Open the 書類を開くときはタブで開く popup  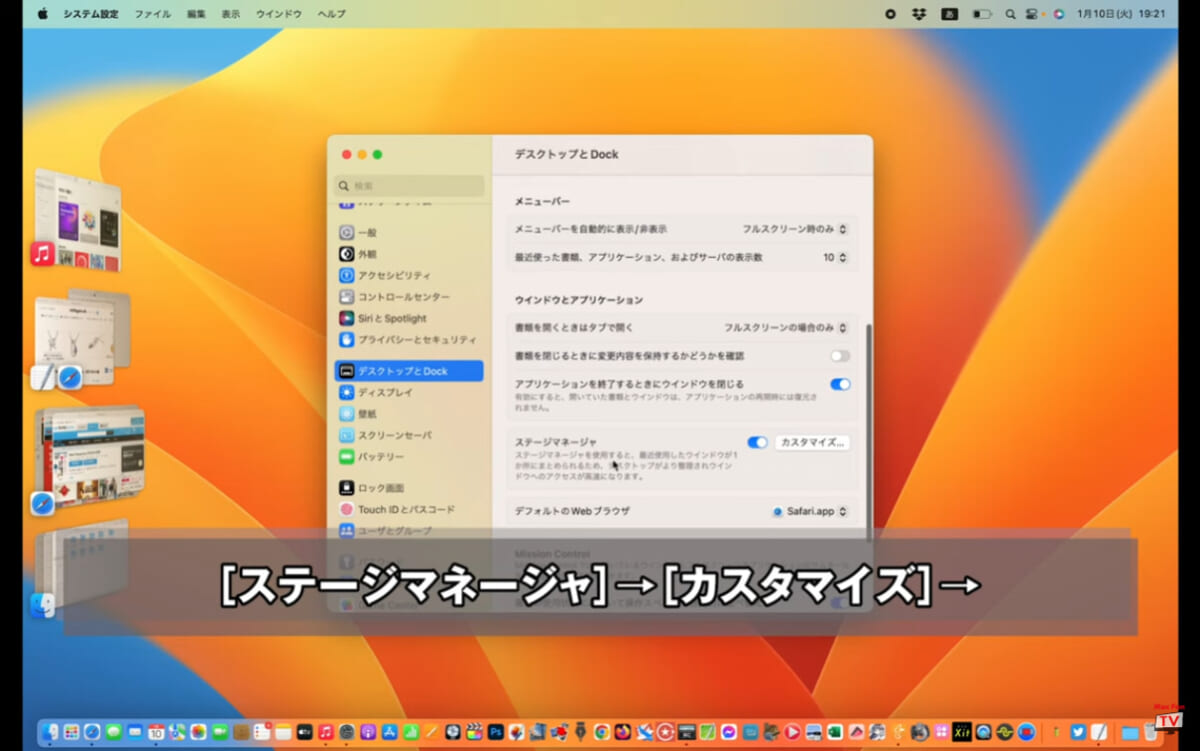(x=786, y=327)
